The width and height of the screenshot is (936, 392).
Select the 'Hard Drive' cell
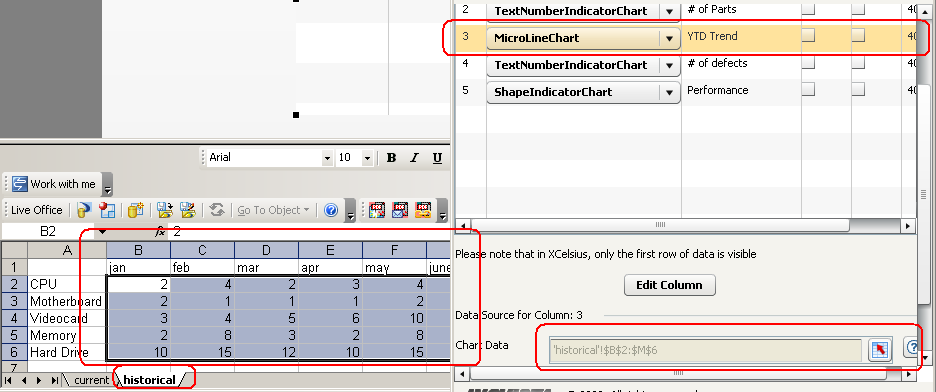pos(67,352)
